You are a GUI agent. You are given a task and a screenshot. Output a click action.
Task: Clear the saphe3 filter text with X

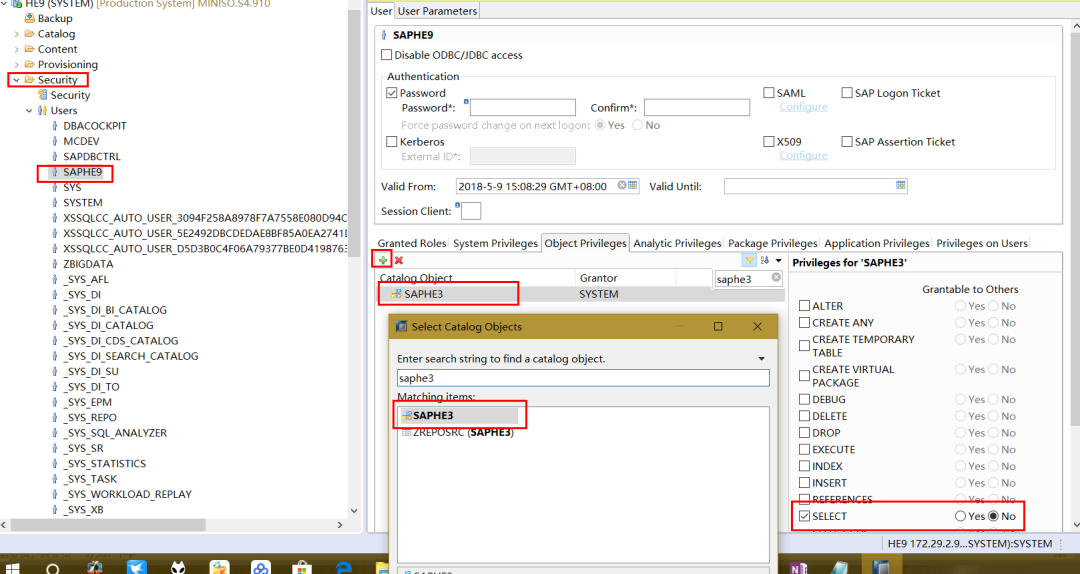coord(776,278)
